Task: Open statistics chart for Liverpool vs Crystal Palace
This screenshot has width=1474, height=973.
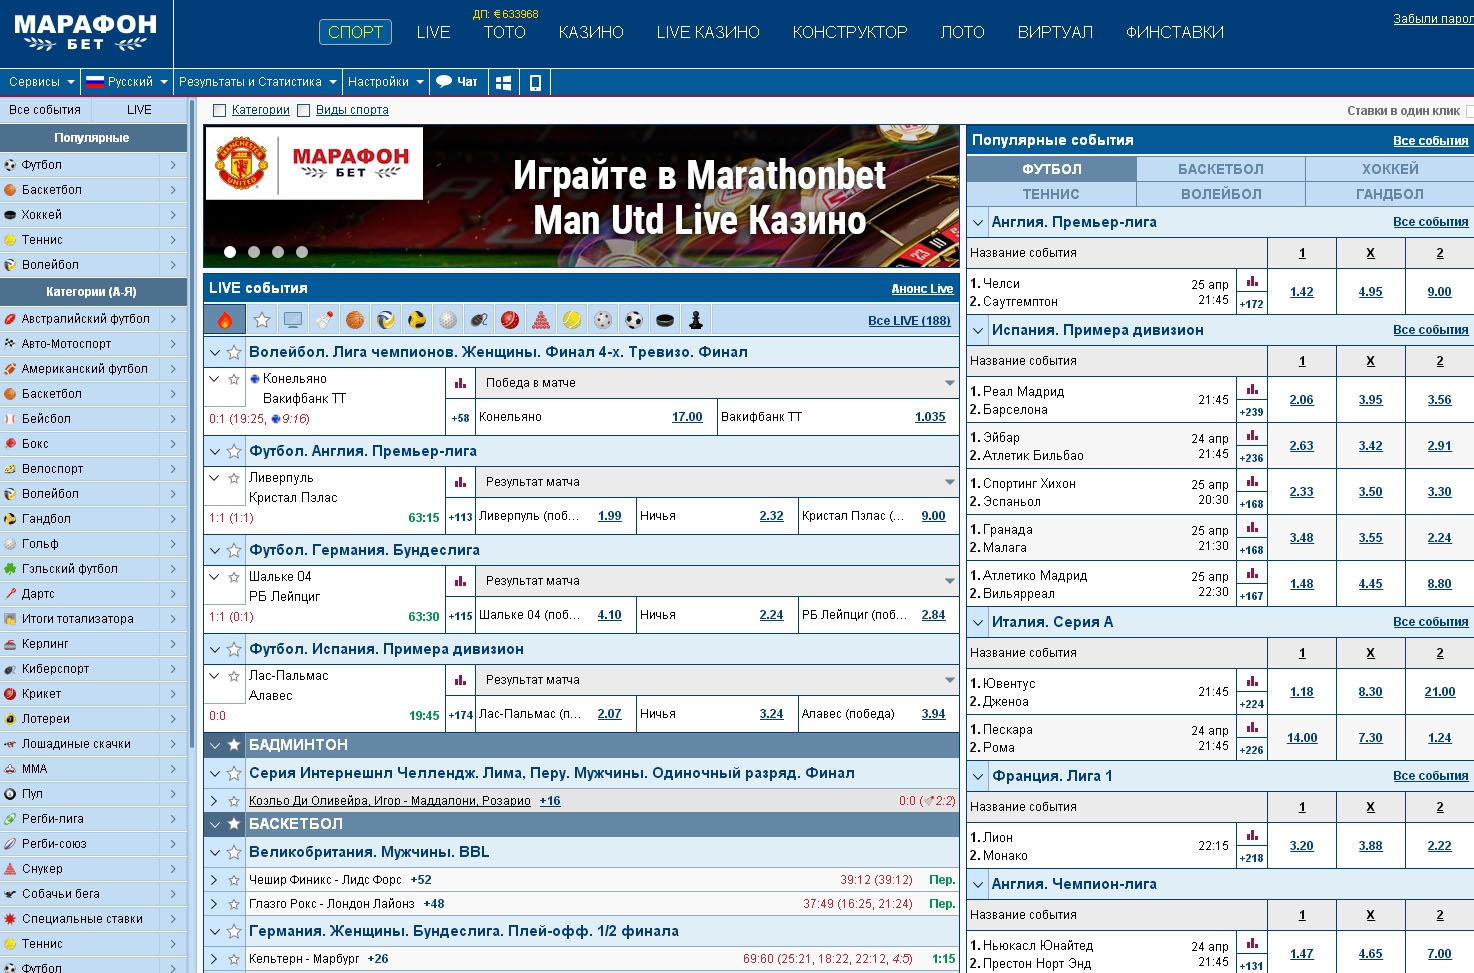Action: pyautogui.click(x=460, y=482)
